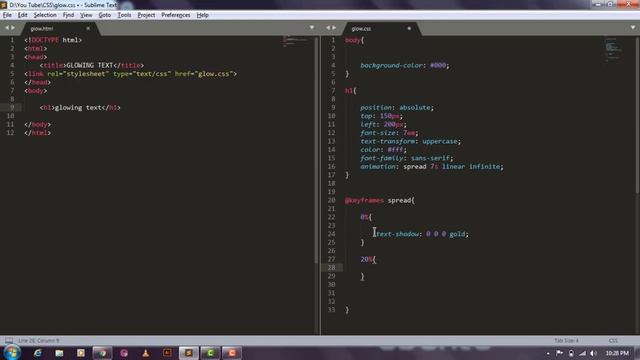Open red Camtasia recorder taskbar icon
The height and width of the screenshot is (360, 640).
coord(232,353)
